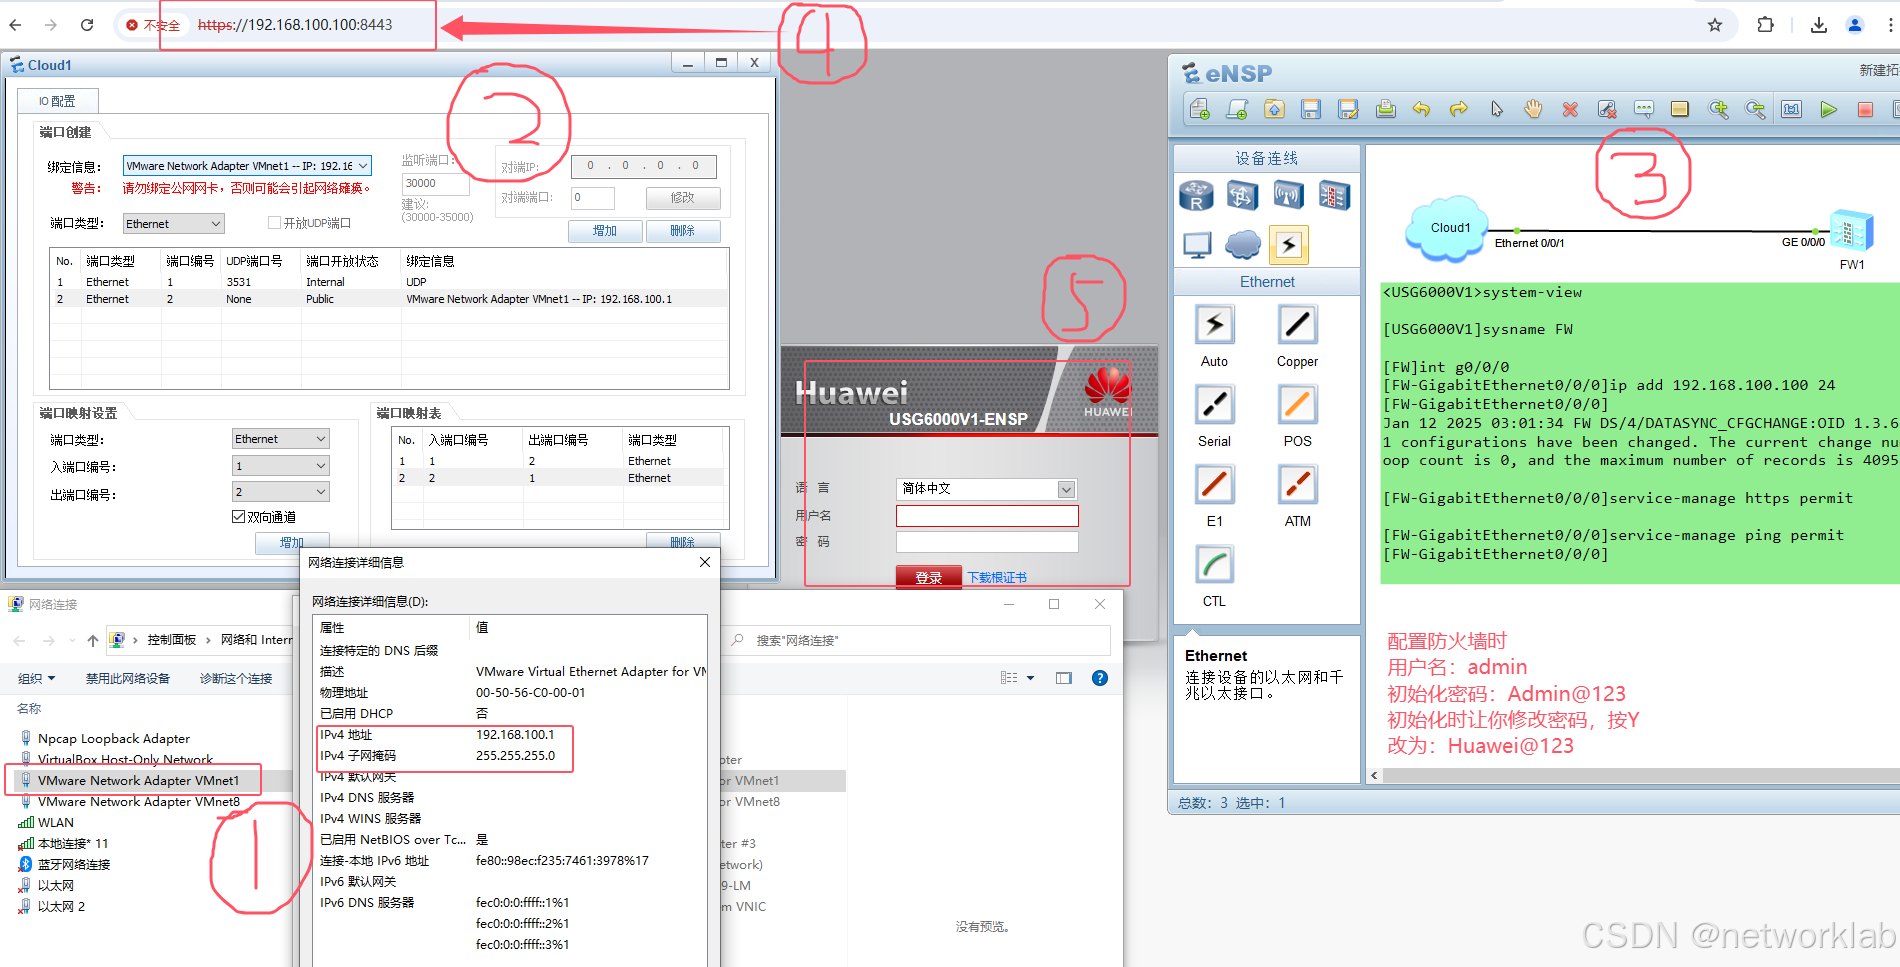Click the 修改 button beside 对端端口
Screen dimensions: 1900x967
[682, 198]
